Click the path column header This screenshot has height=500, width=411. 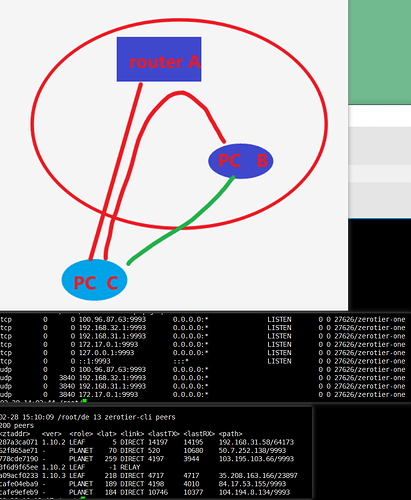(x=230, y=434)
